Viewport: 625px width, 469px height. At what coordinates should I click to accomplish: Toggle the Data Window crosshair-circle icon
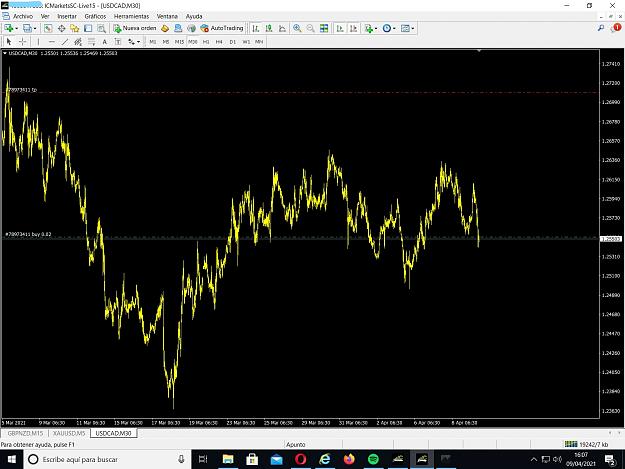pyautogui.click(x=61, y=28)
